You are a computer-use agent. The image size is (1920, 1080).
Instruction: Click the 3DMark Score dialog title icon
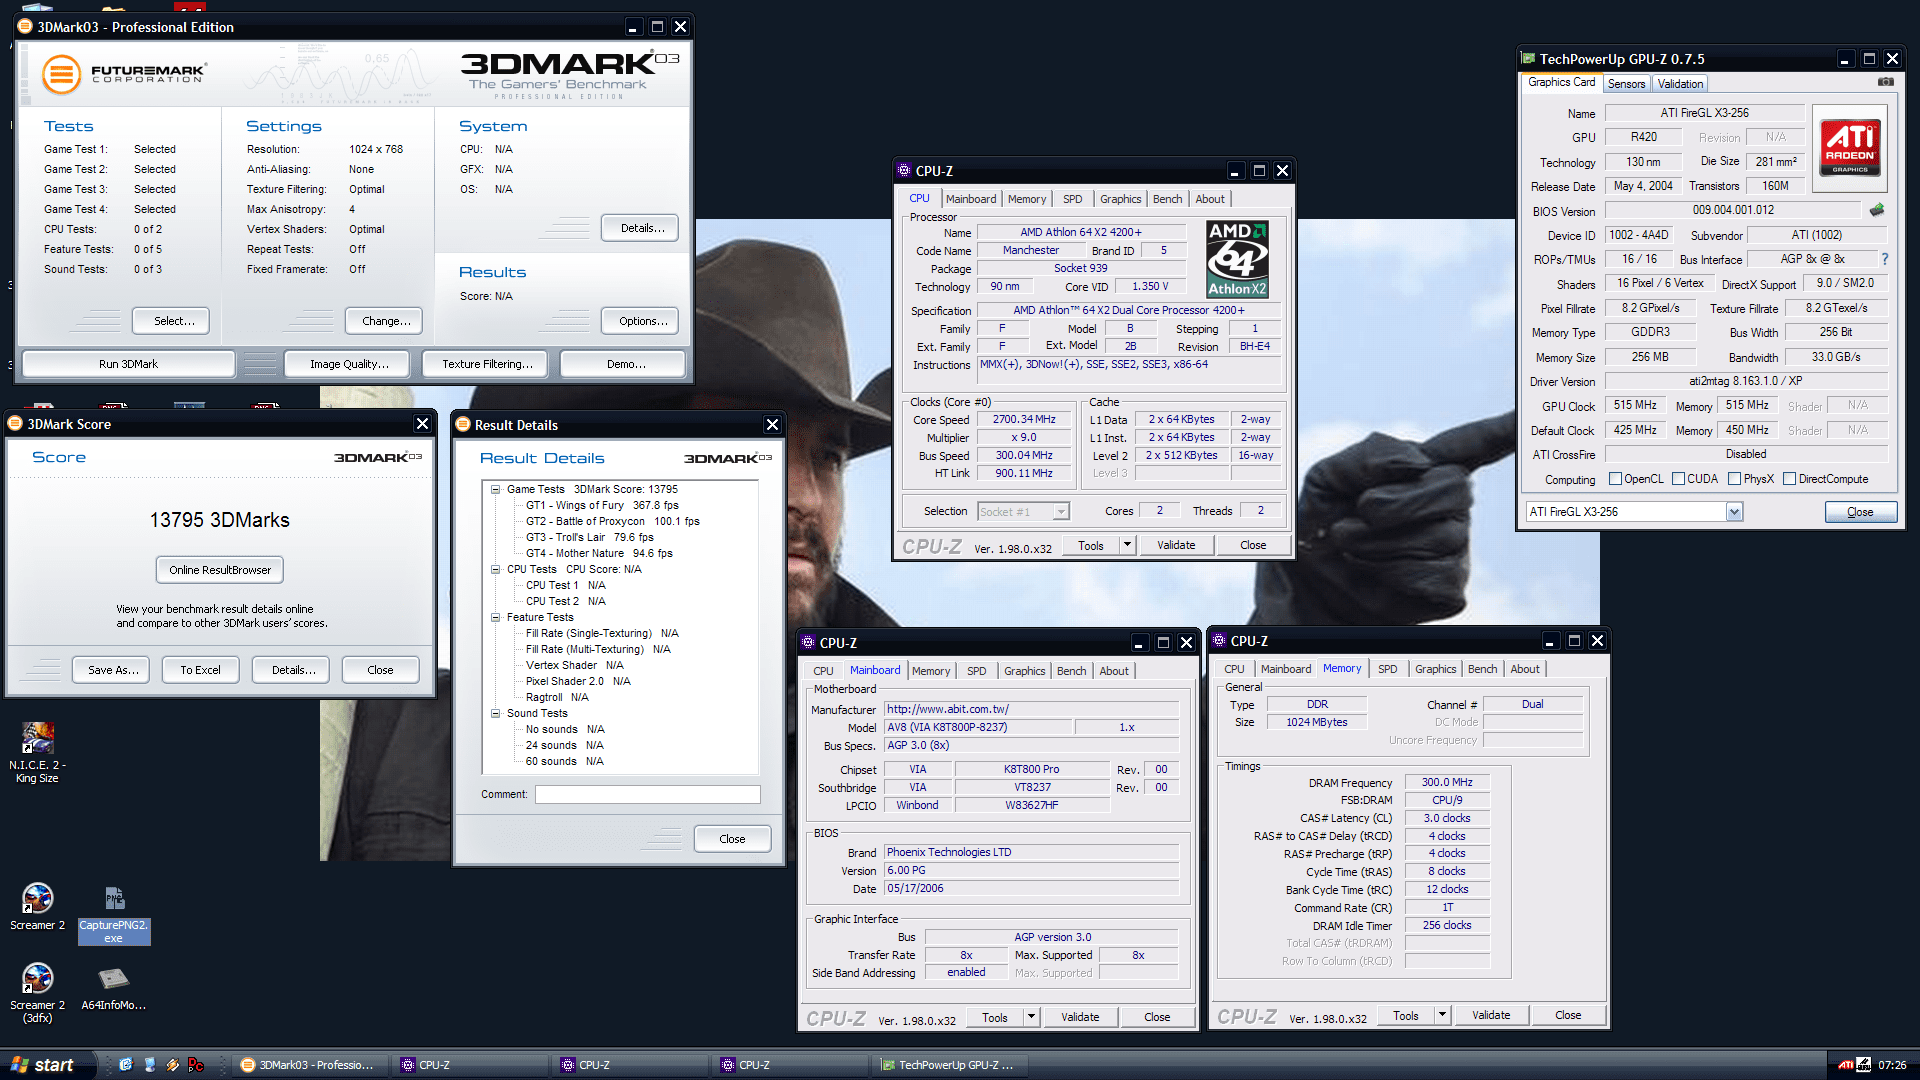[x=15, y=424]
